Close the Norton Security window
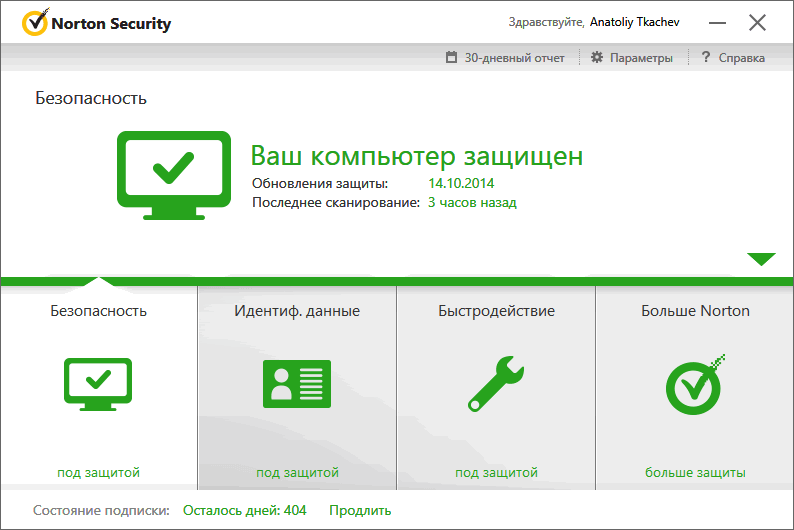Viewport: 794px width, 530px height. click(x=758, y=22)
